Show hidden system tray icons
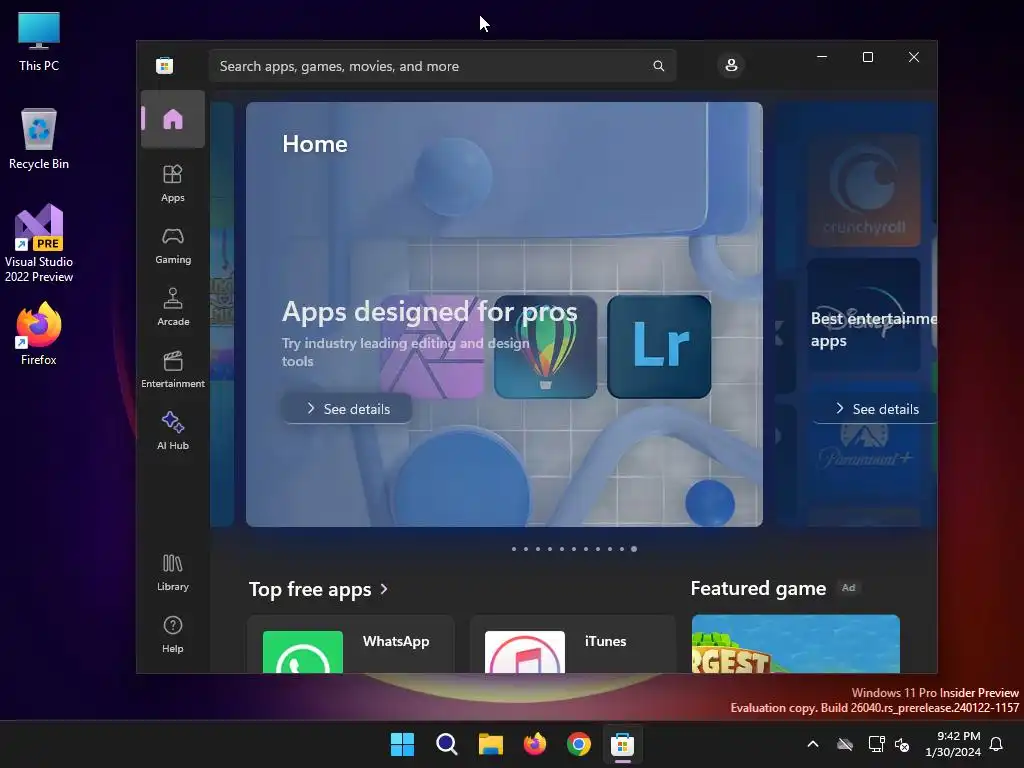Screen dimensions: 1024x768 [813, 744]
